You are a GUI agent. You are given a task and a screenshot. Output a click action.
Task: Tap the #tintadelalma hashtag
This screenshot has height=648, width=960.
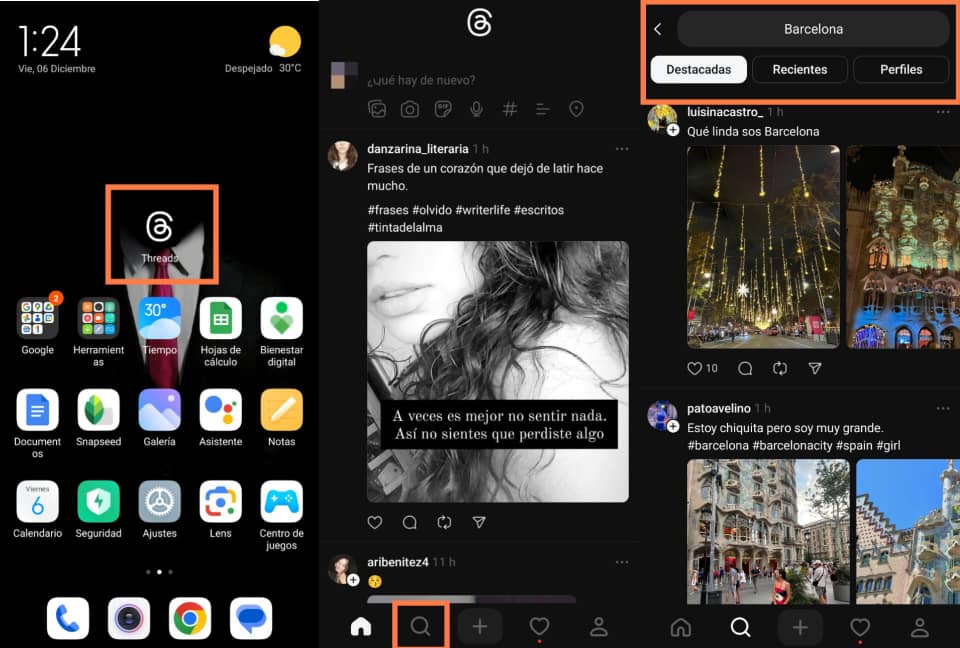pyautogui.click(x=405, y=227)
